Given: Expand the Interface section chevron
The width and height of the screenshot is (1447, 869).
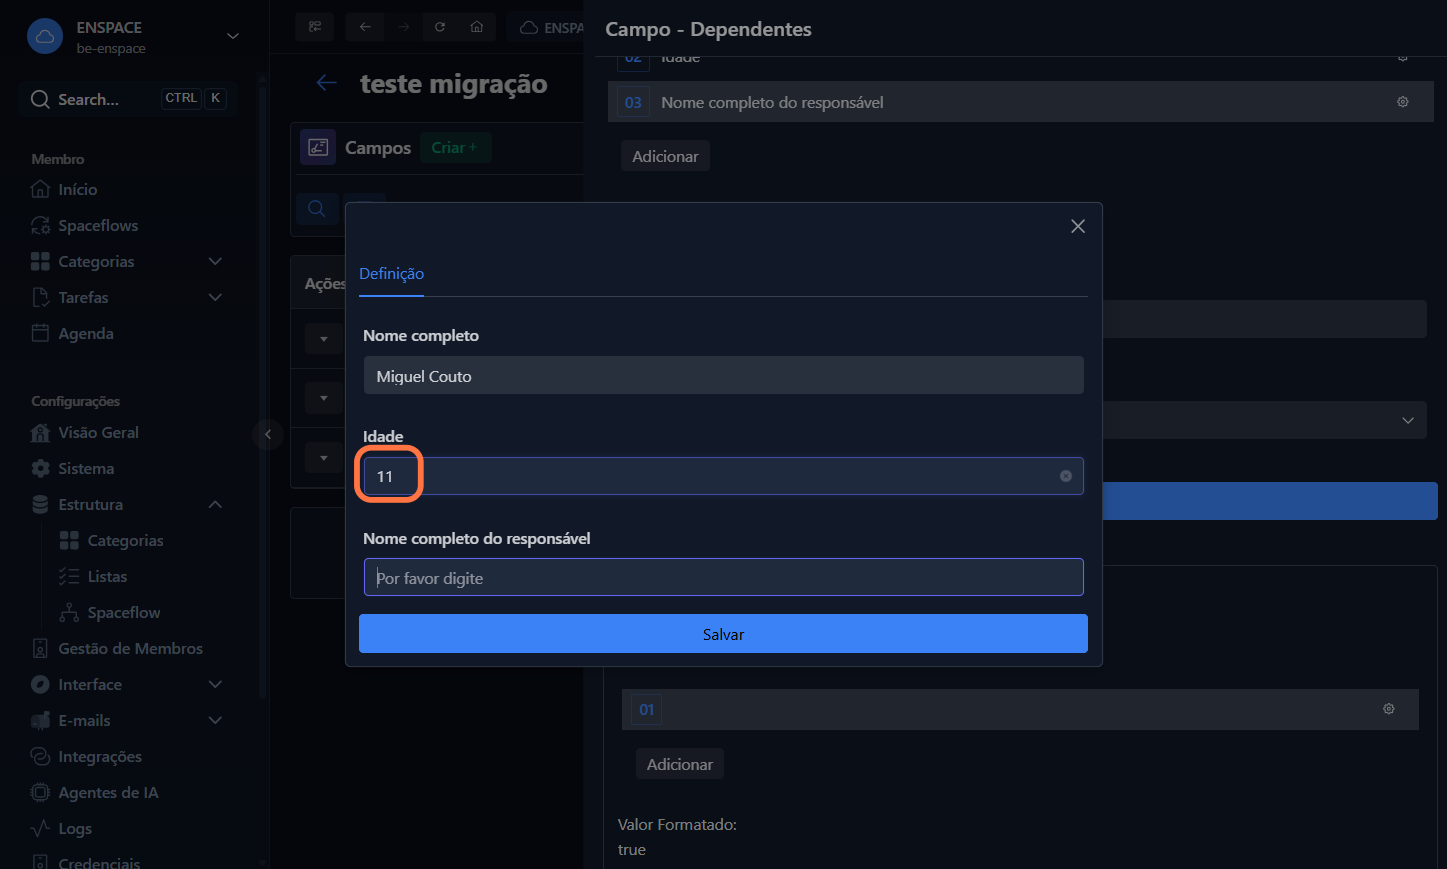Looking at the screenshot, I should [215, 684].
